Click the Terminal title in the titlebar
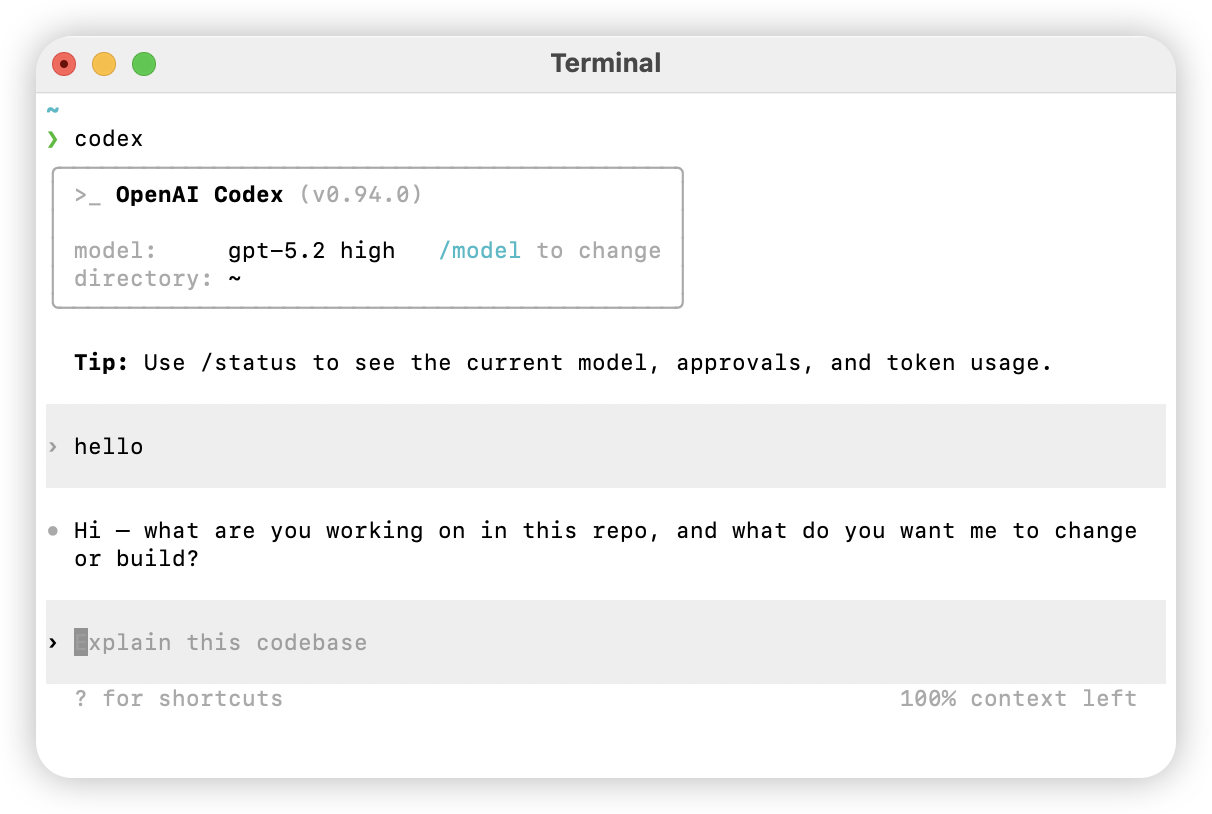 click(x=606, y=62)
